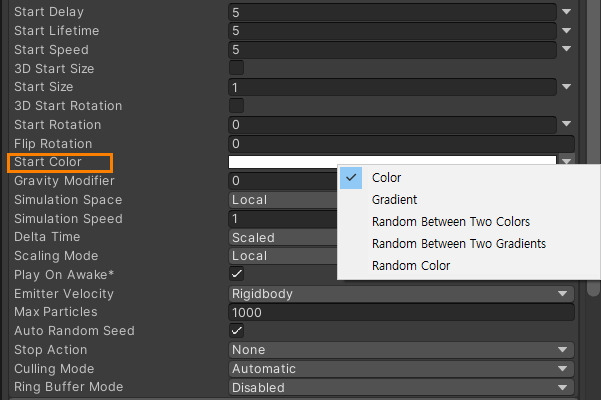Open the Culling Mode Automatic dropdown
The height and width of the screenshot is (400, 601).
tap(401, 369)
